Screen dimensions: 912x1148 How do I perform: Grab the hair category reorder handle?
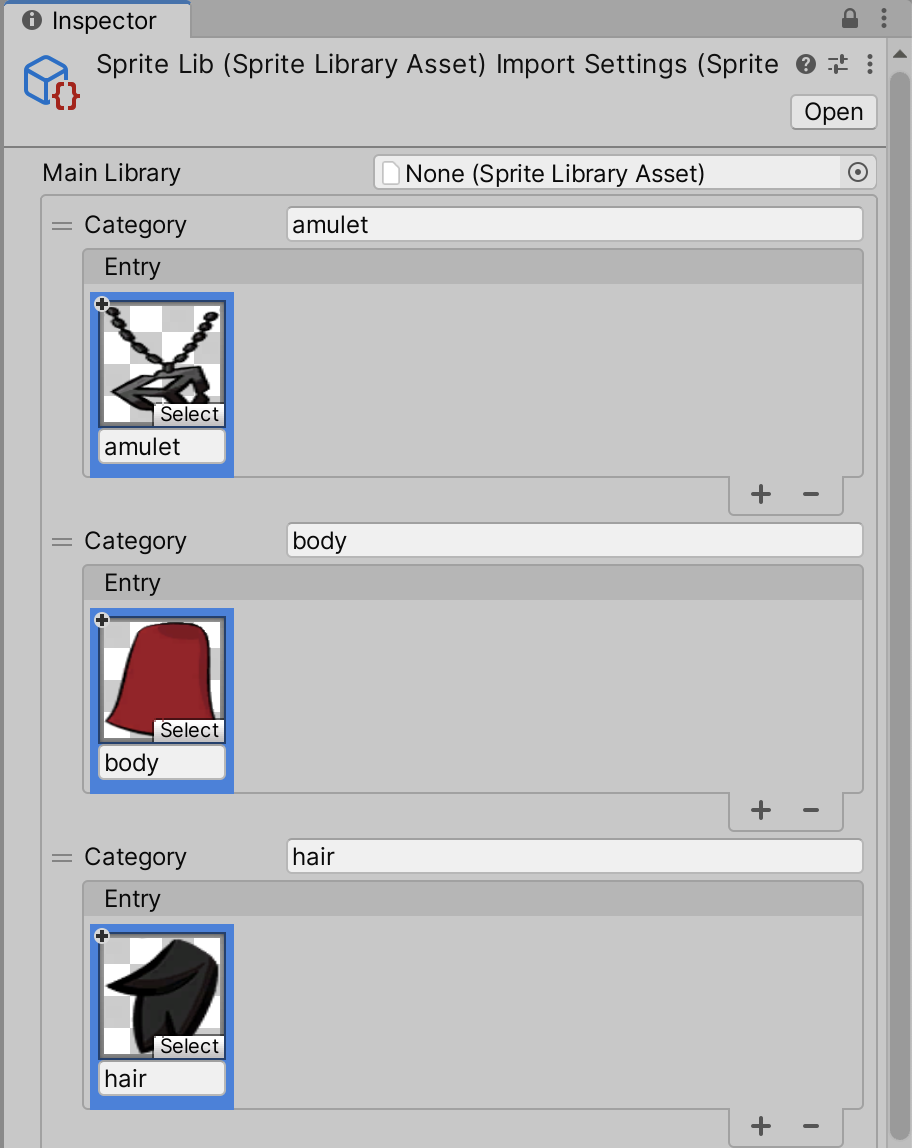coord(62,858)
